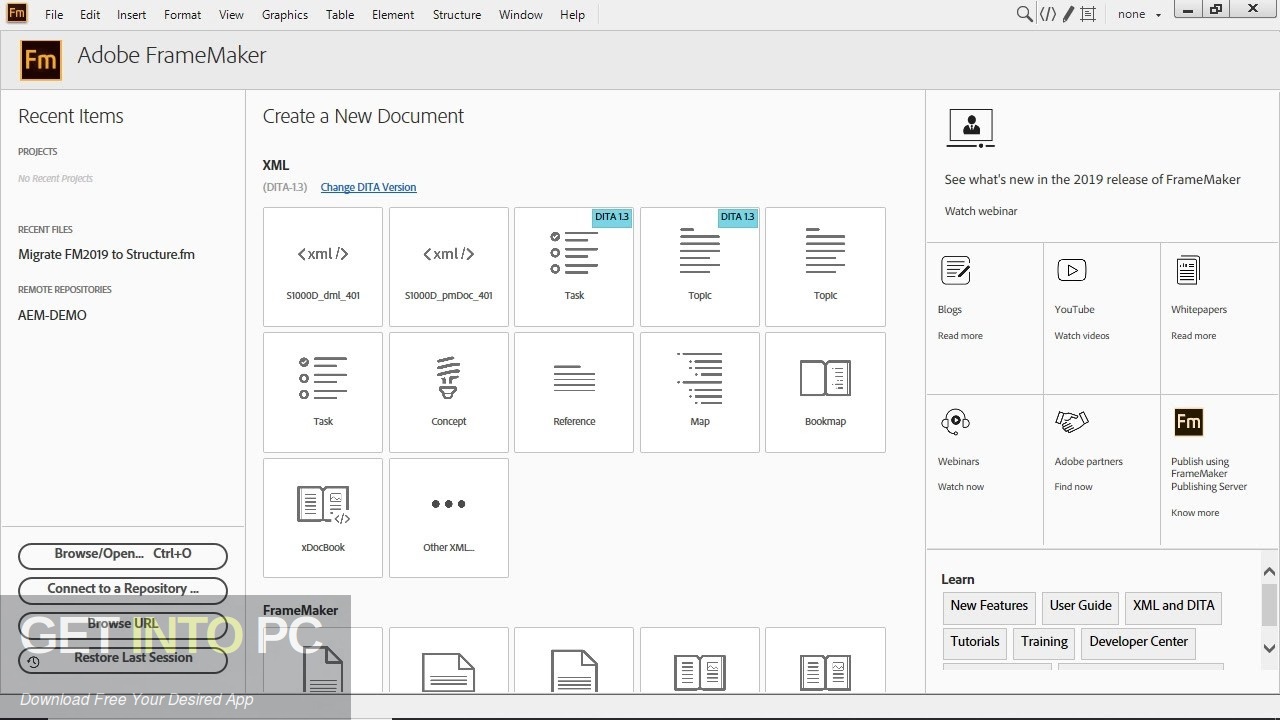Click the Tutorials button
This screenshot has height=720, width=1280.
pos(975,642)
